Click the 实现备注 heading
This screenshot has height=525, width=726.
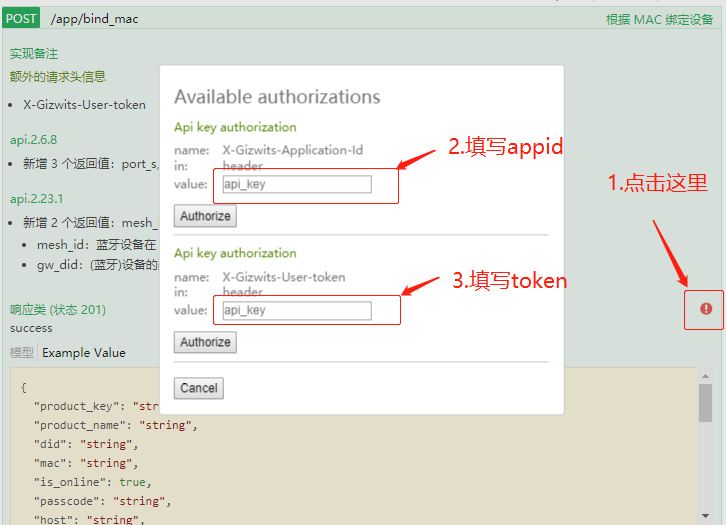(34, 54)
